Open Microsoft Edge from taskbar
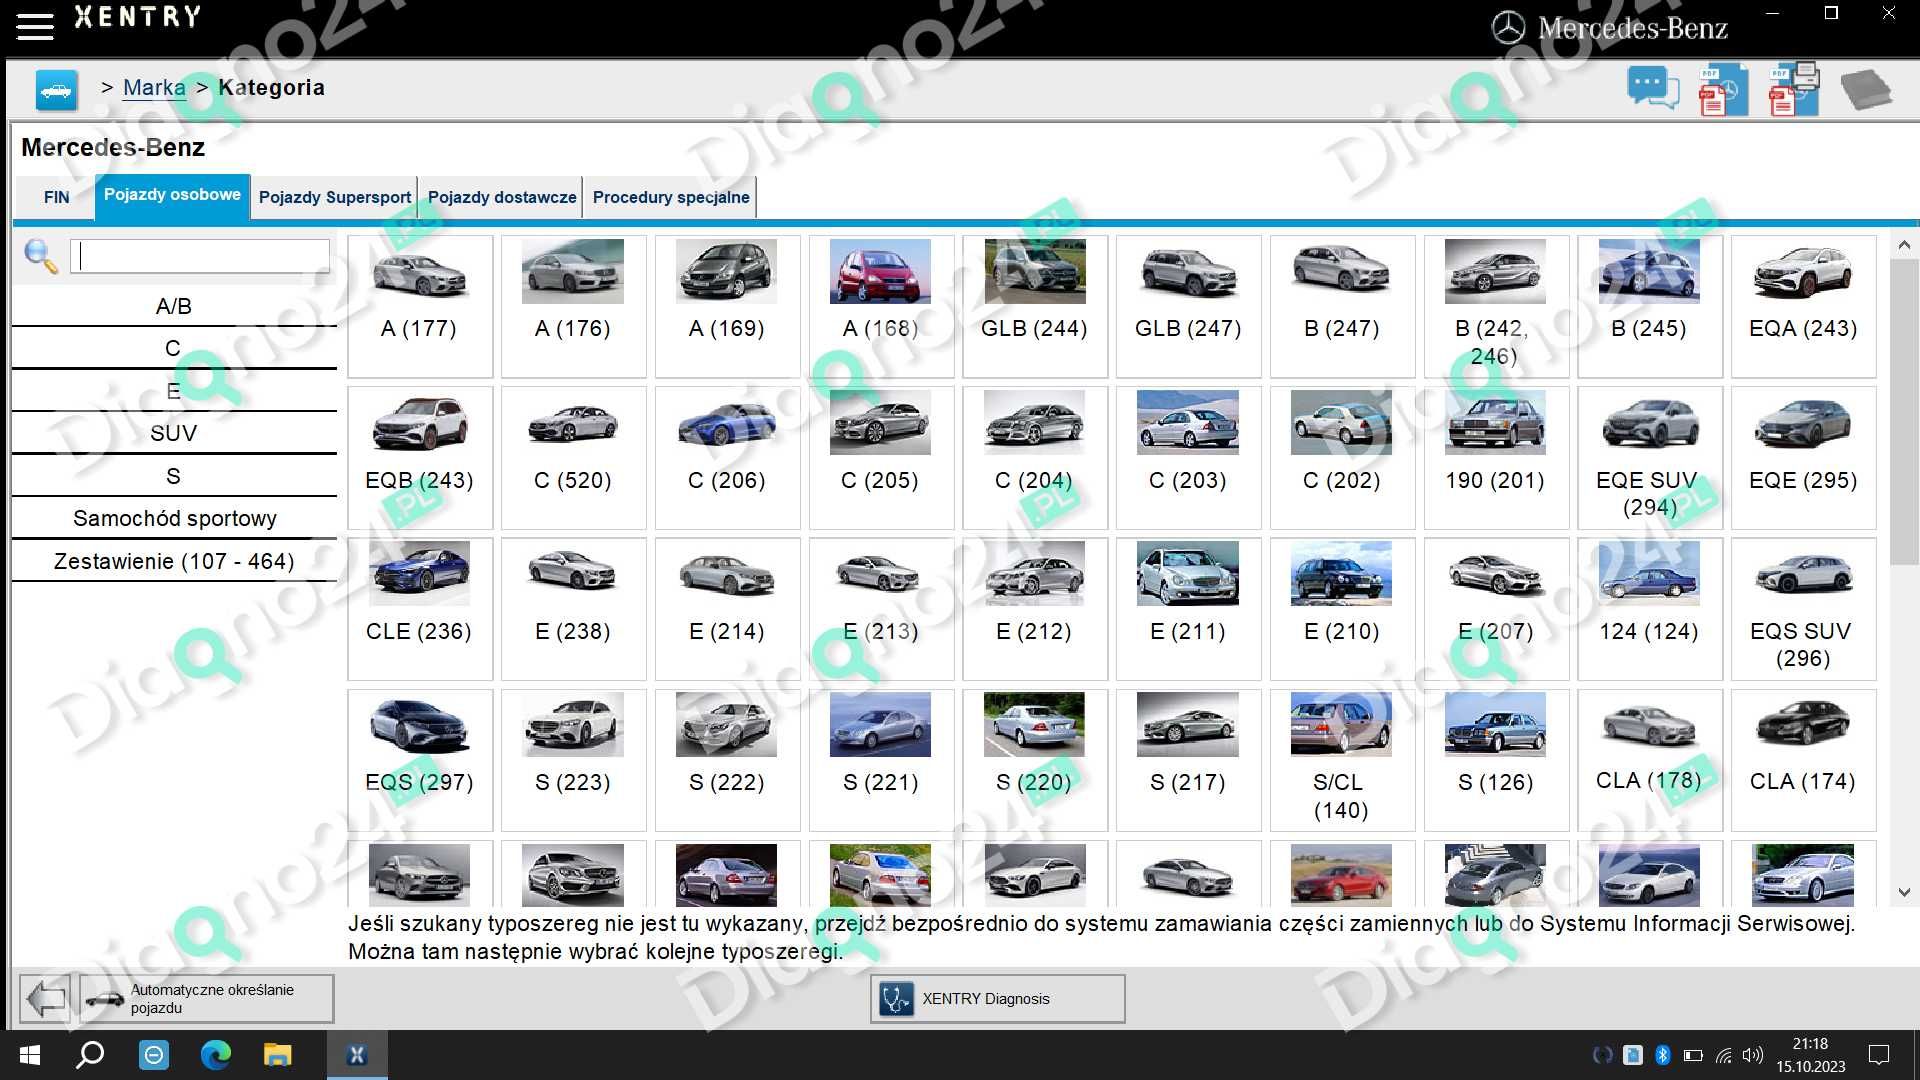This screenshot has height=1080, width=1920. [x=215, y=1055]
